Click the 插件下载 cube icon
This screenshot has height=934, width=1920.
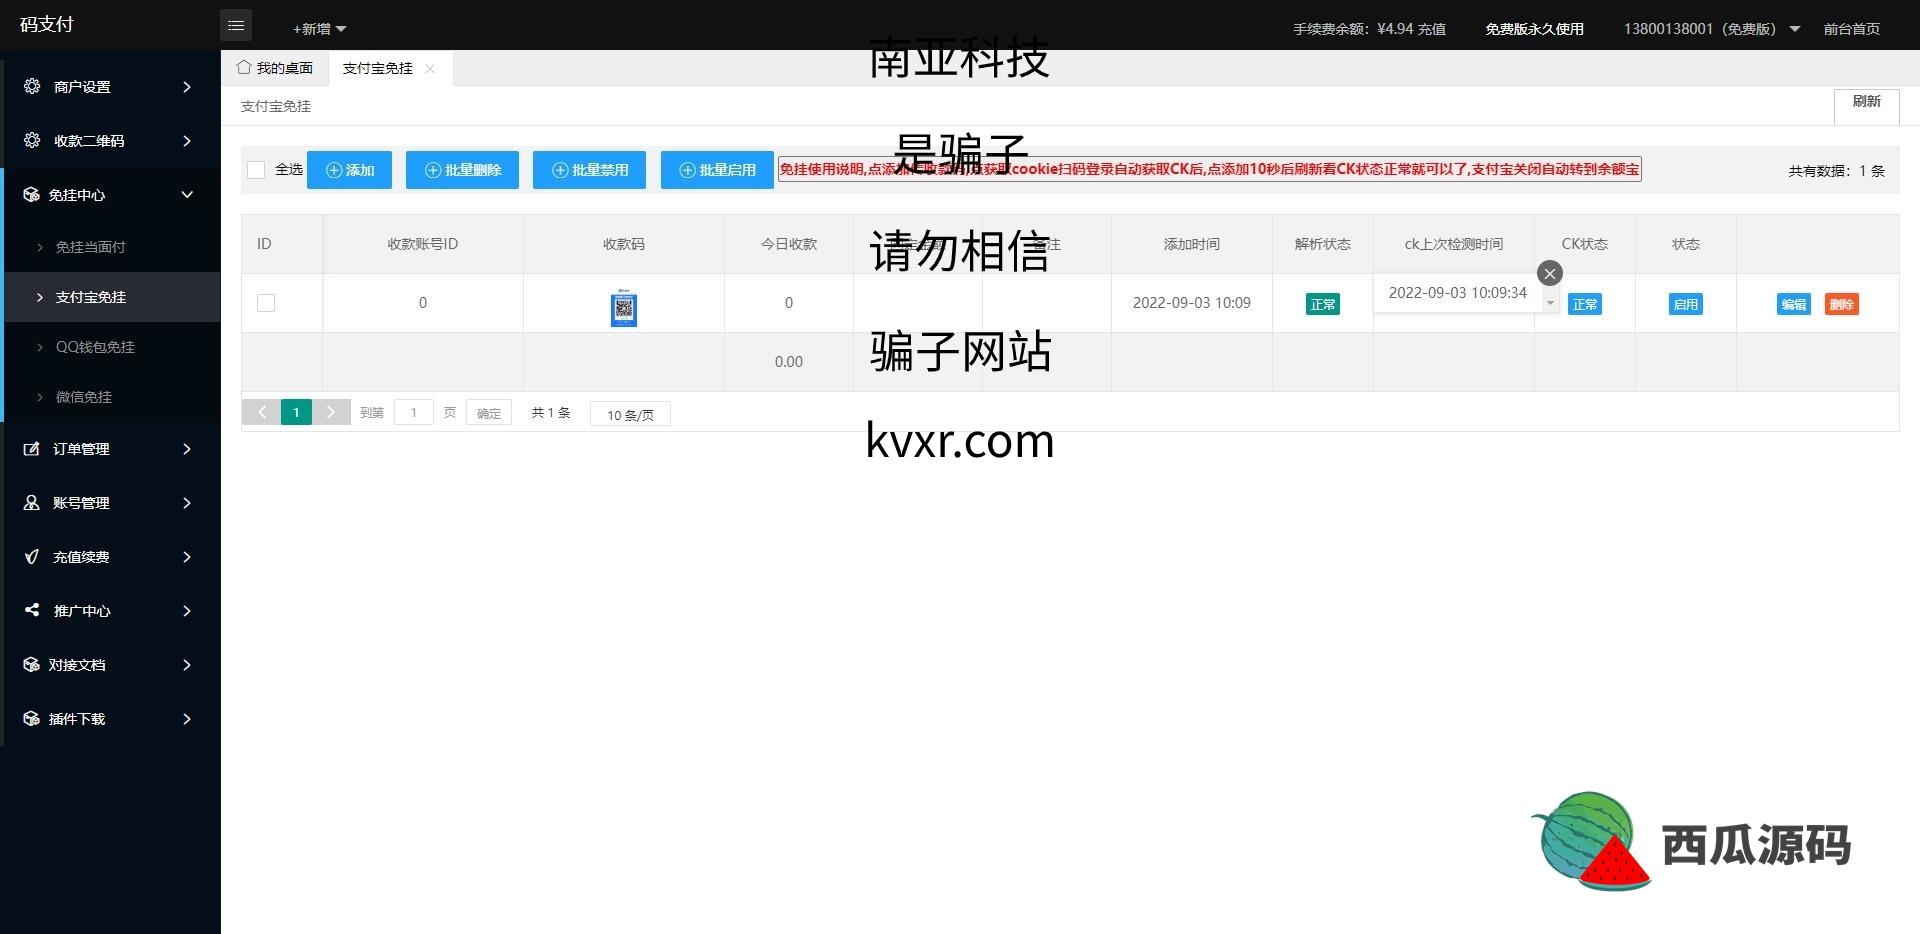[32, 718]
